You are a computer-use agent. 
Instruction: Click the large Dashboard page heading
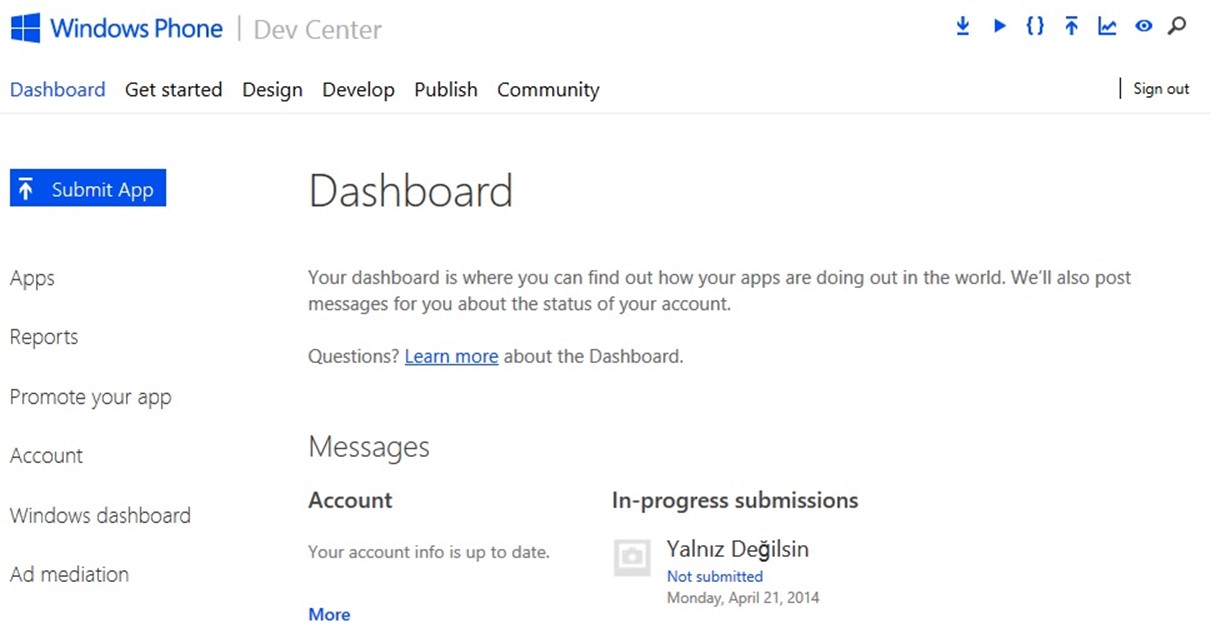410,190
